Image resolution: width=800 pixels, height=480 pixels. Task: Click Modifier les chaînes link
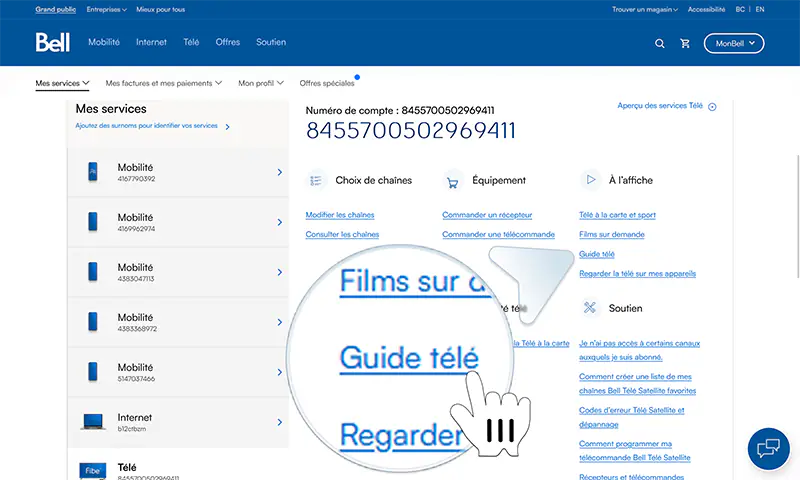tap(340, 215)
